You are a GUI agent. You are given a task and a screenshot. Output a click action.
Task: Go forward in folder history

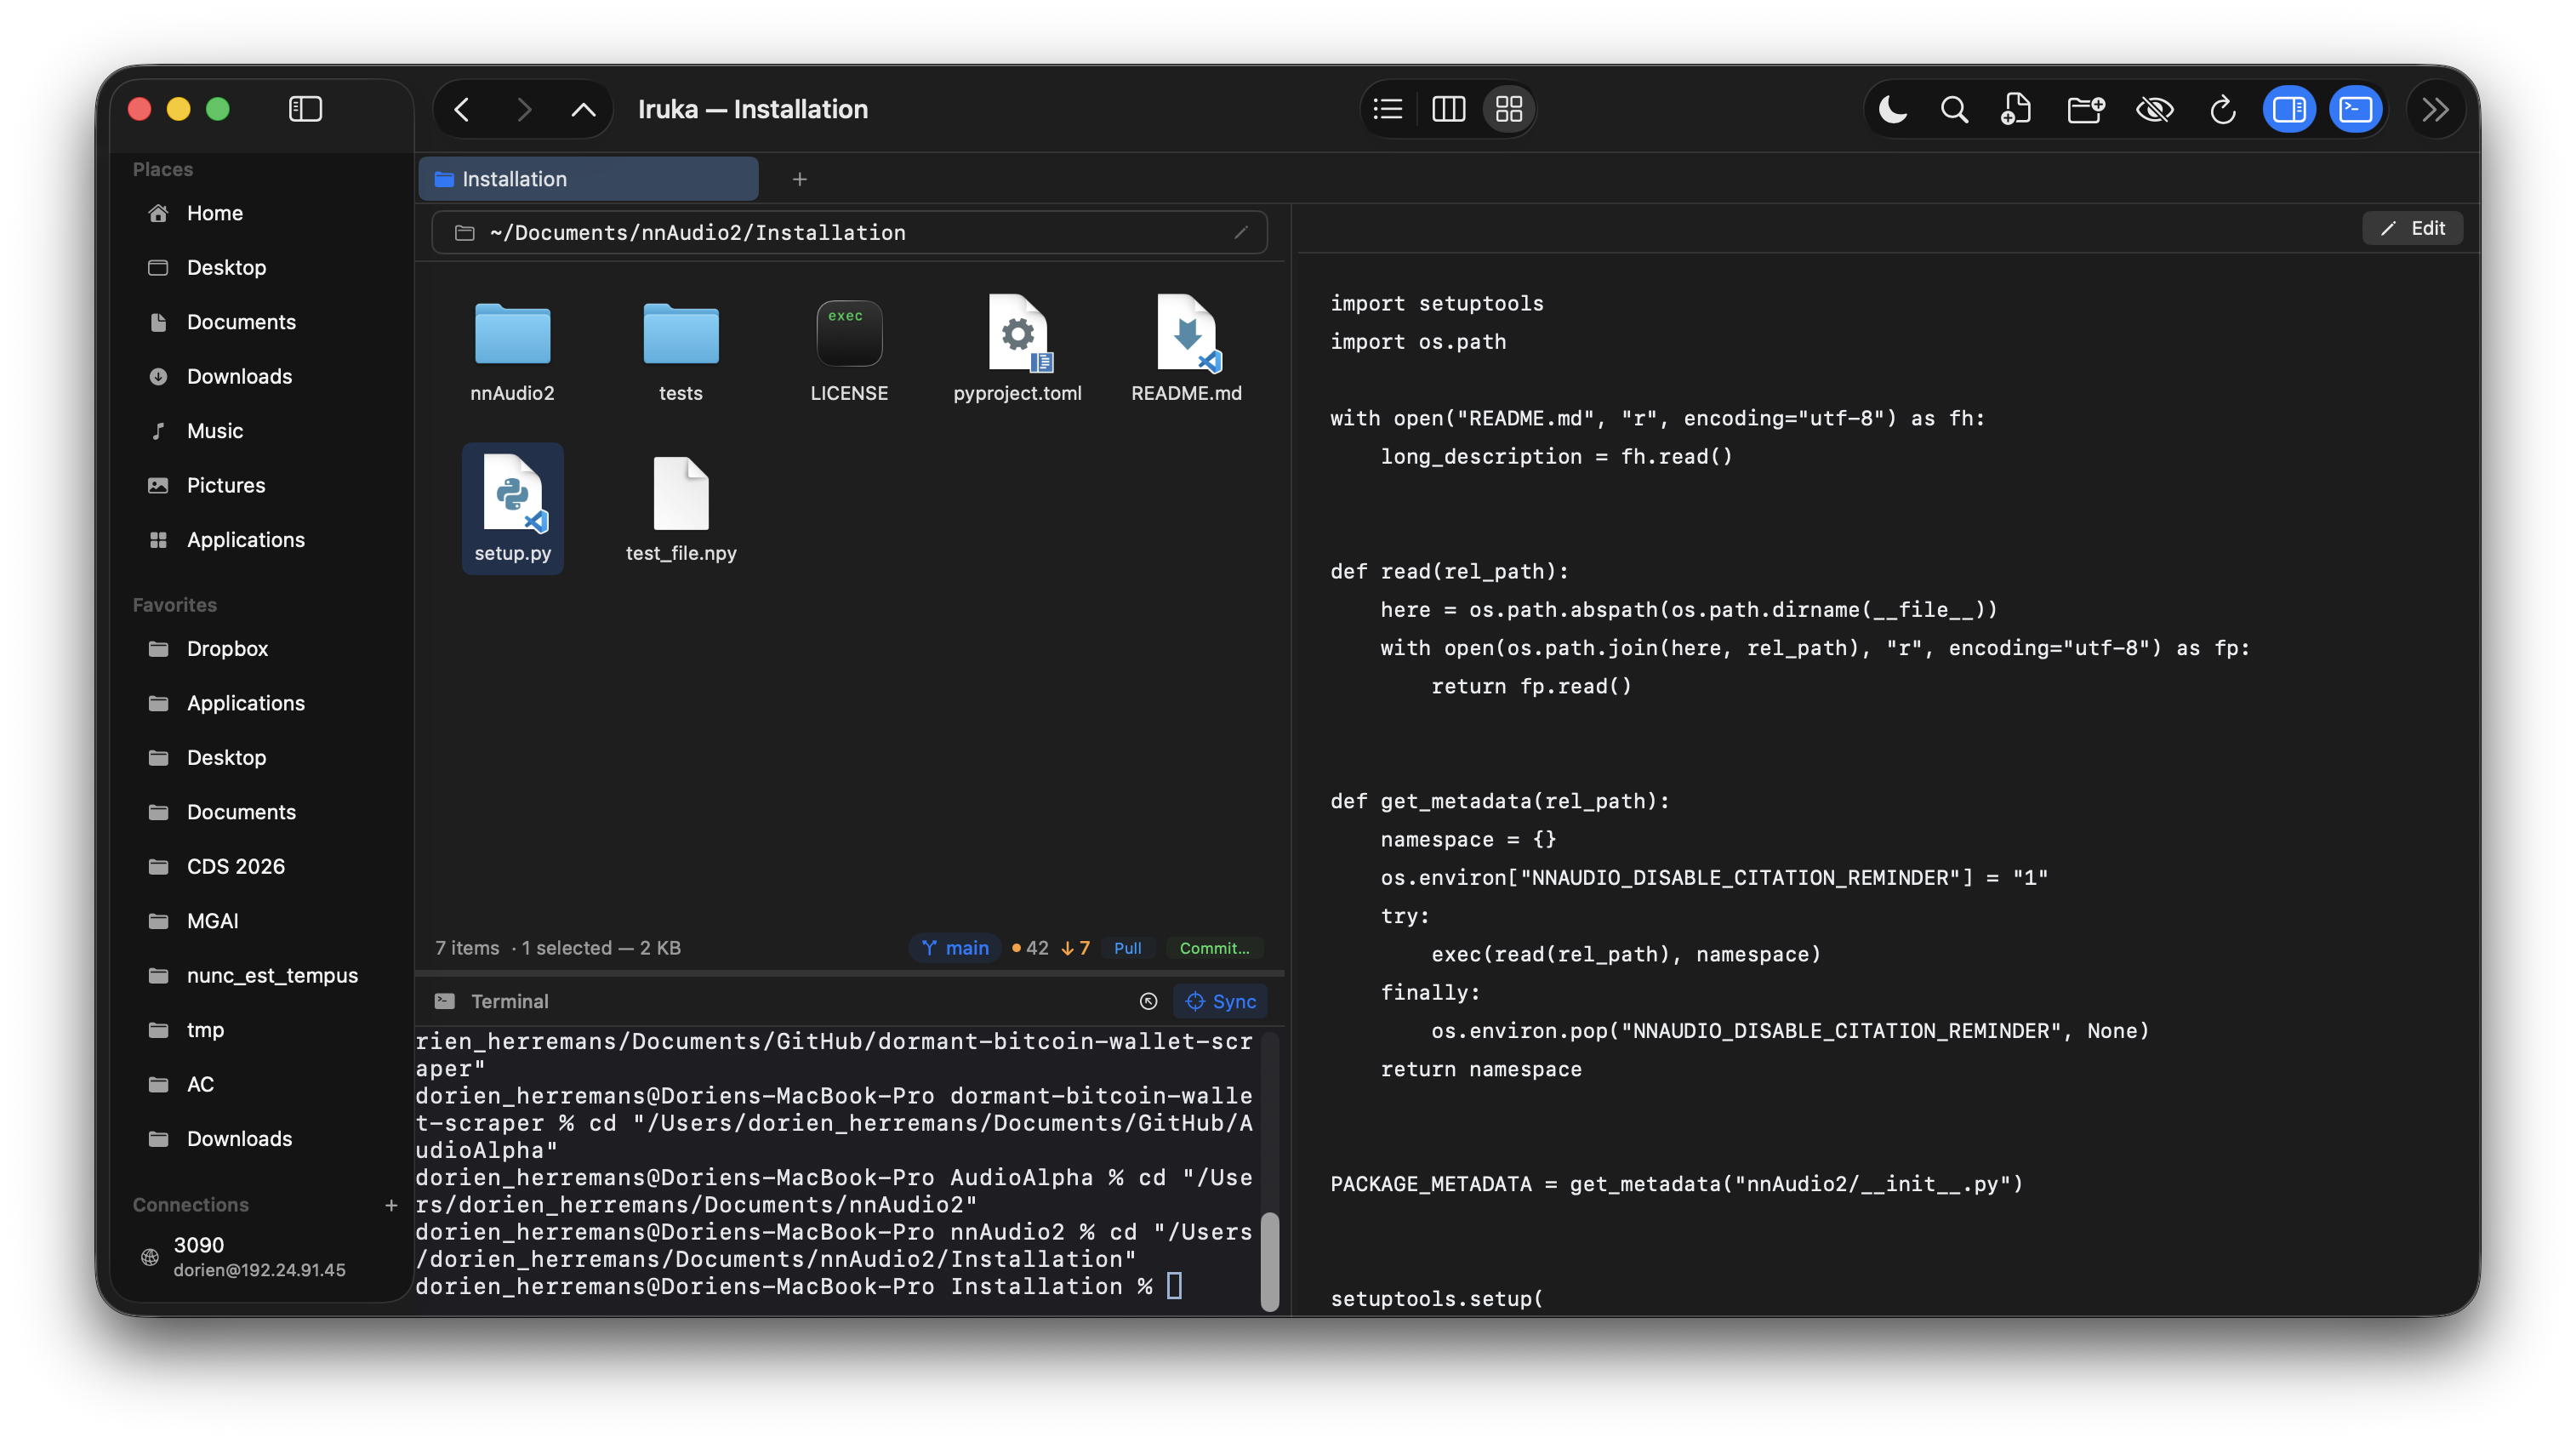[x=523, y=109]
